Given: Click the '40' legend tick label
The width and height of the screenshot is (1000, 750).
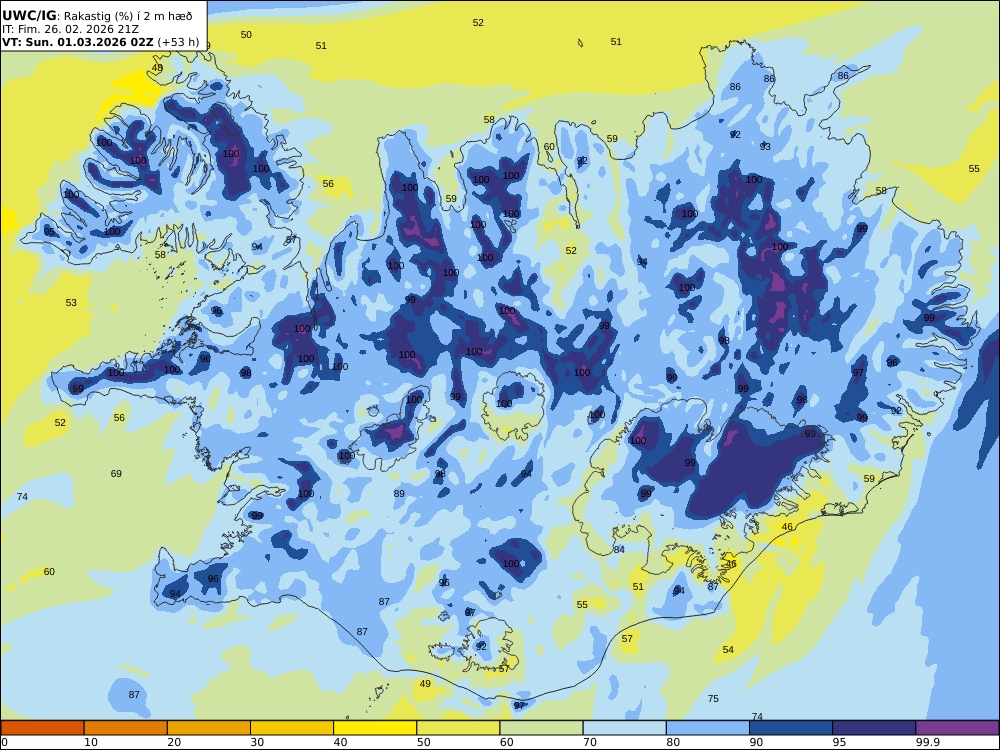Looking at the screenshot, I should coord(341,742).
